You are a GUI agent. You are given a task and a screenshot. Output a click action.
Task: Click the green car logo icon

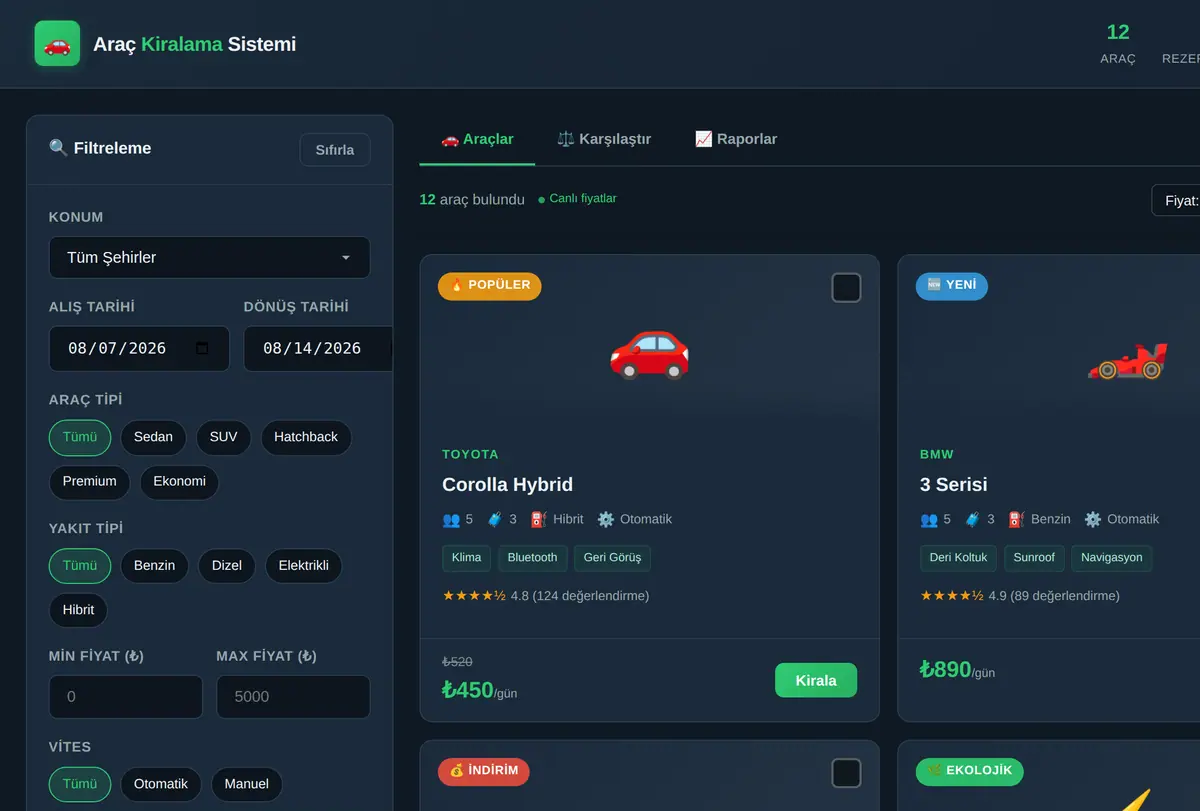pos(57,44)
